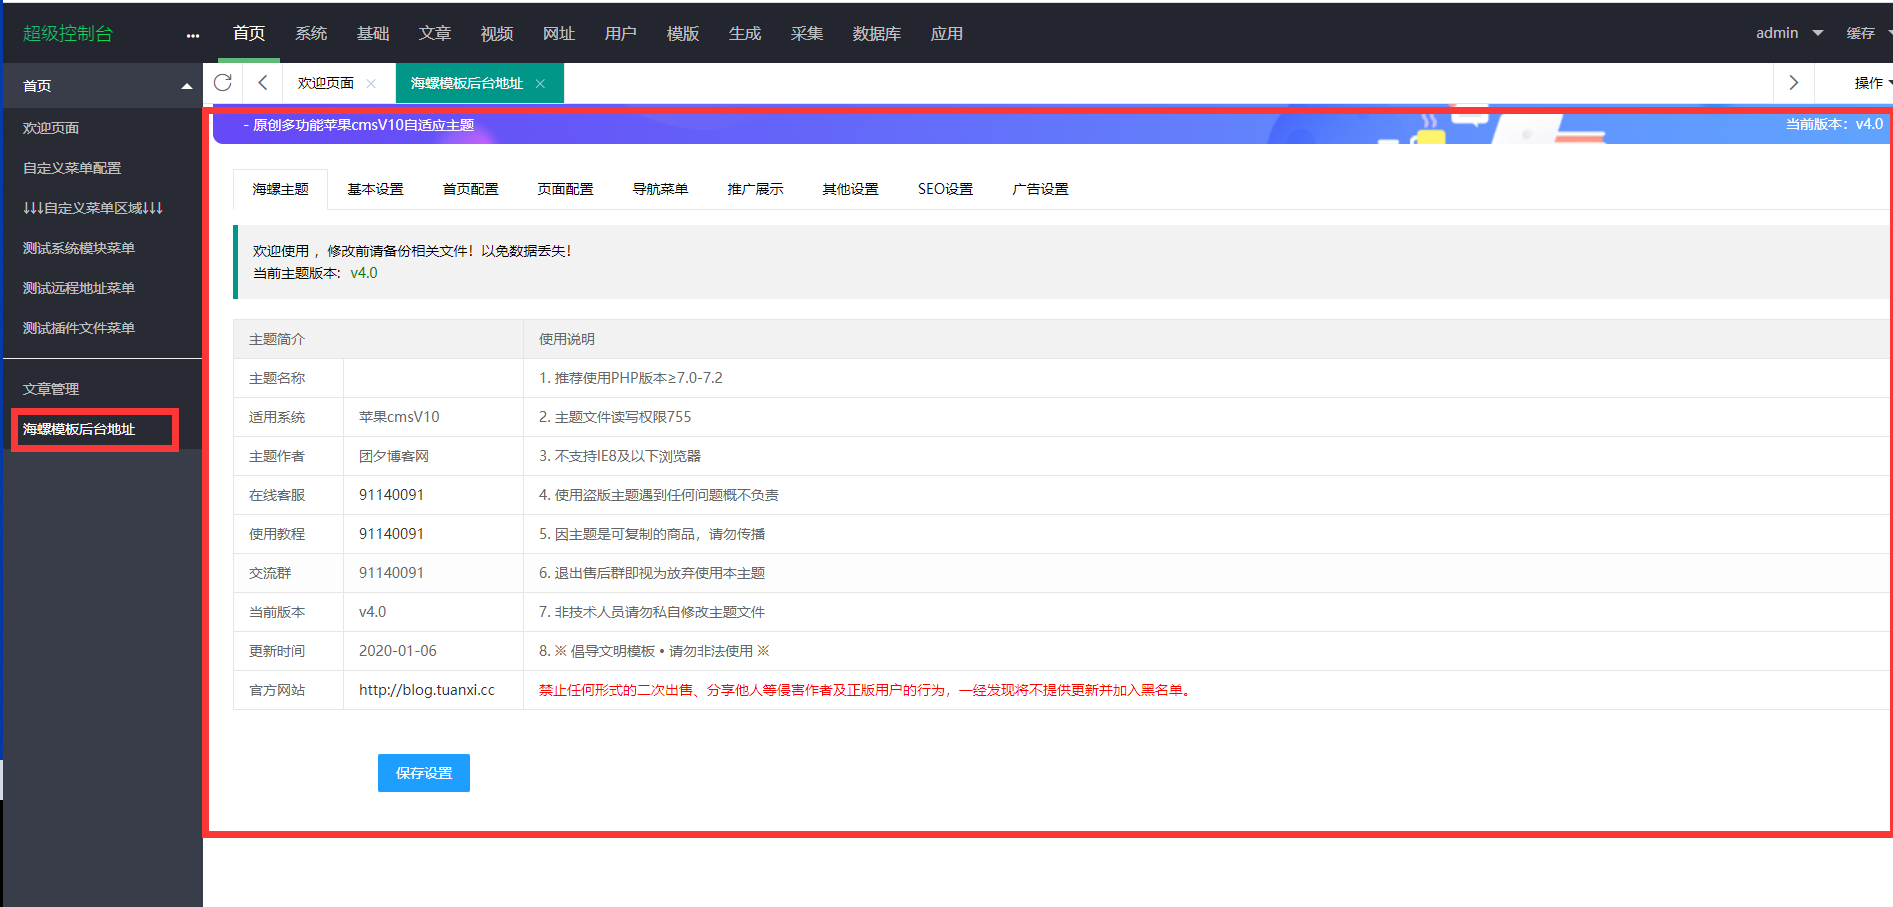Select the 导航菜单 tab

pyautogui.click(x=661, y=189)
